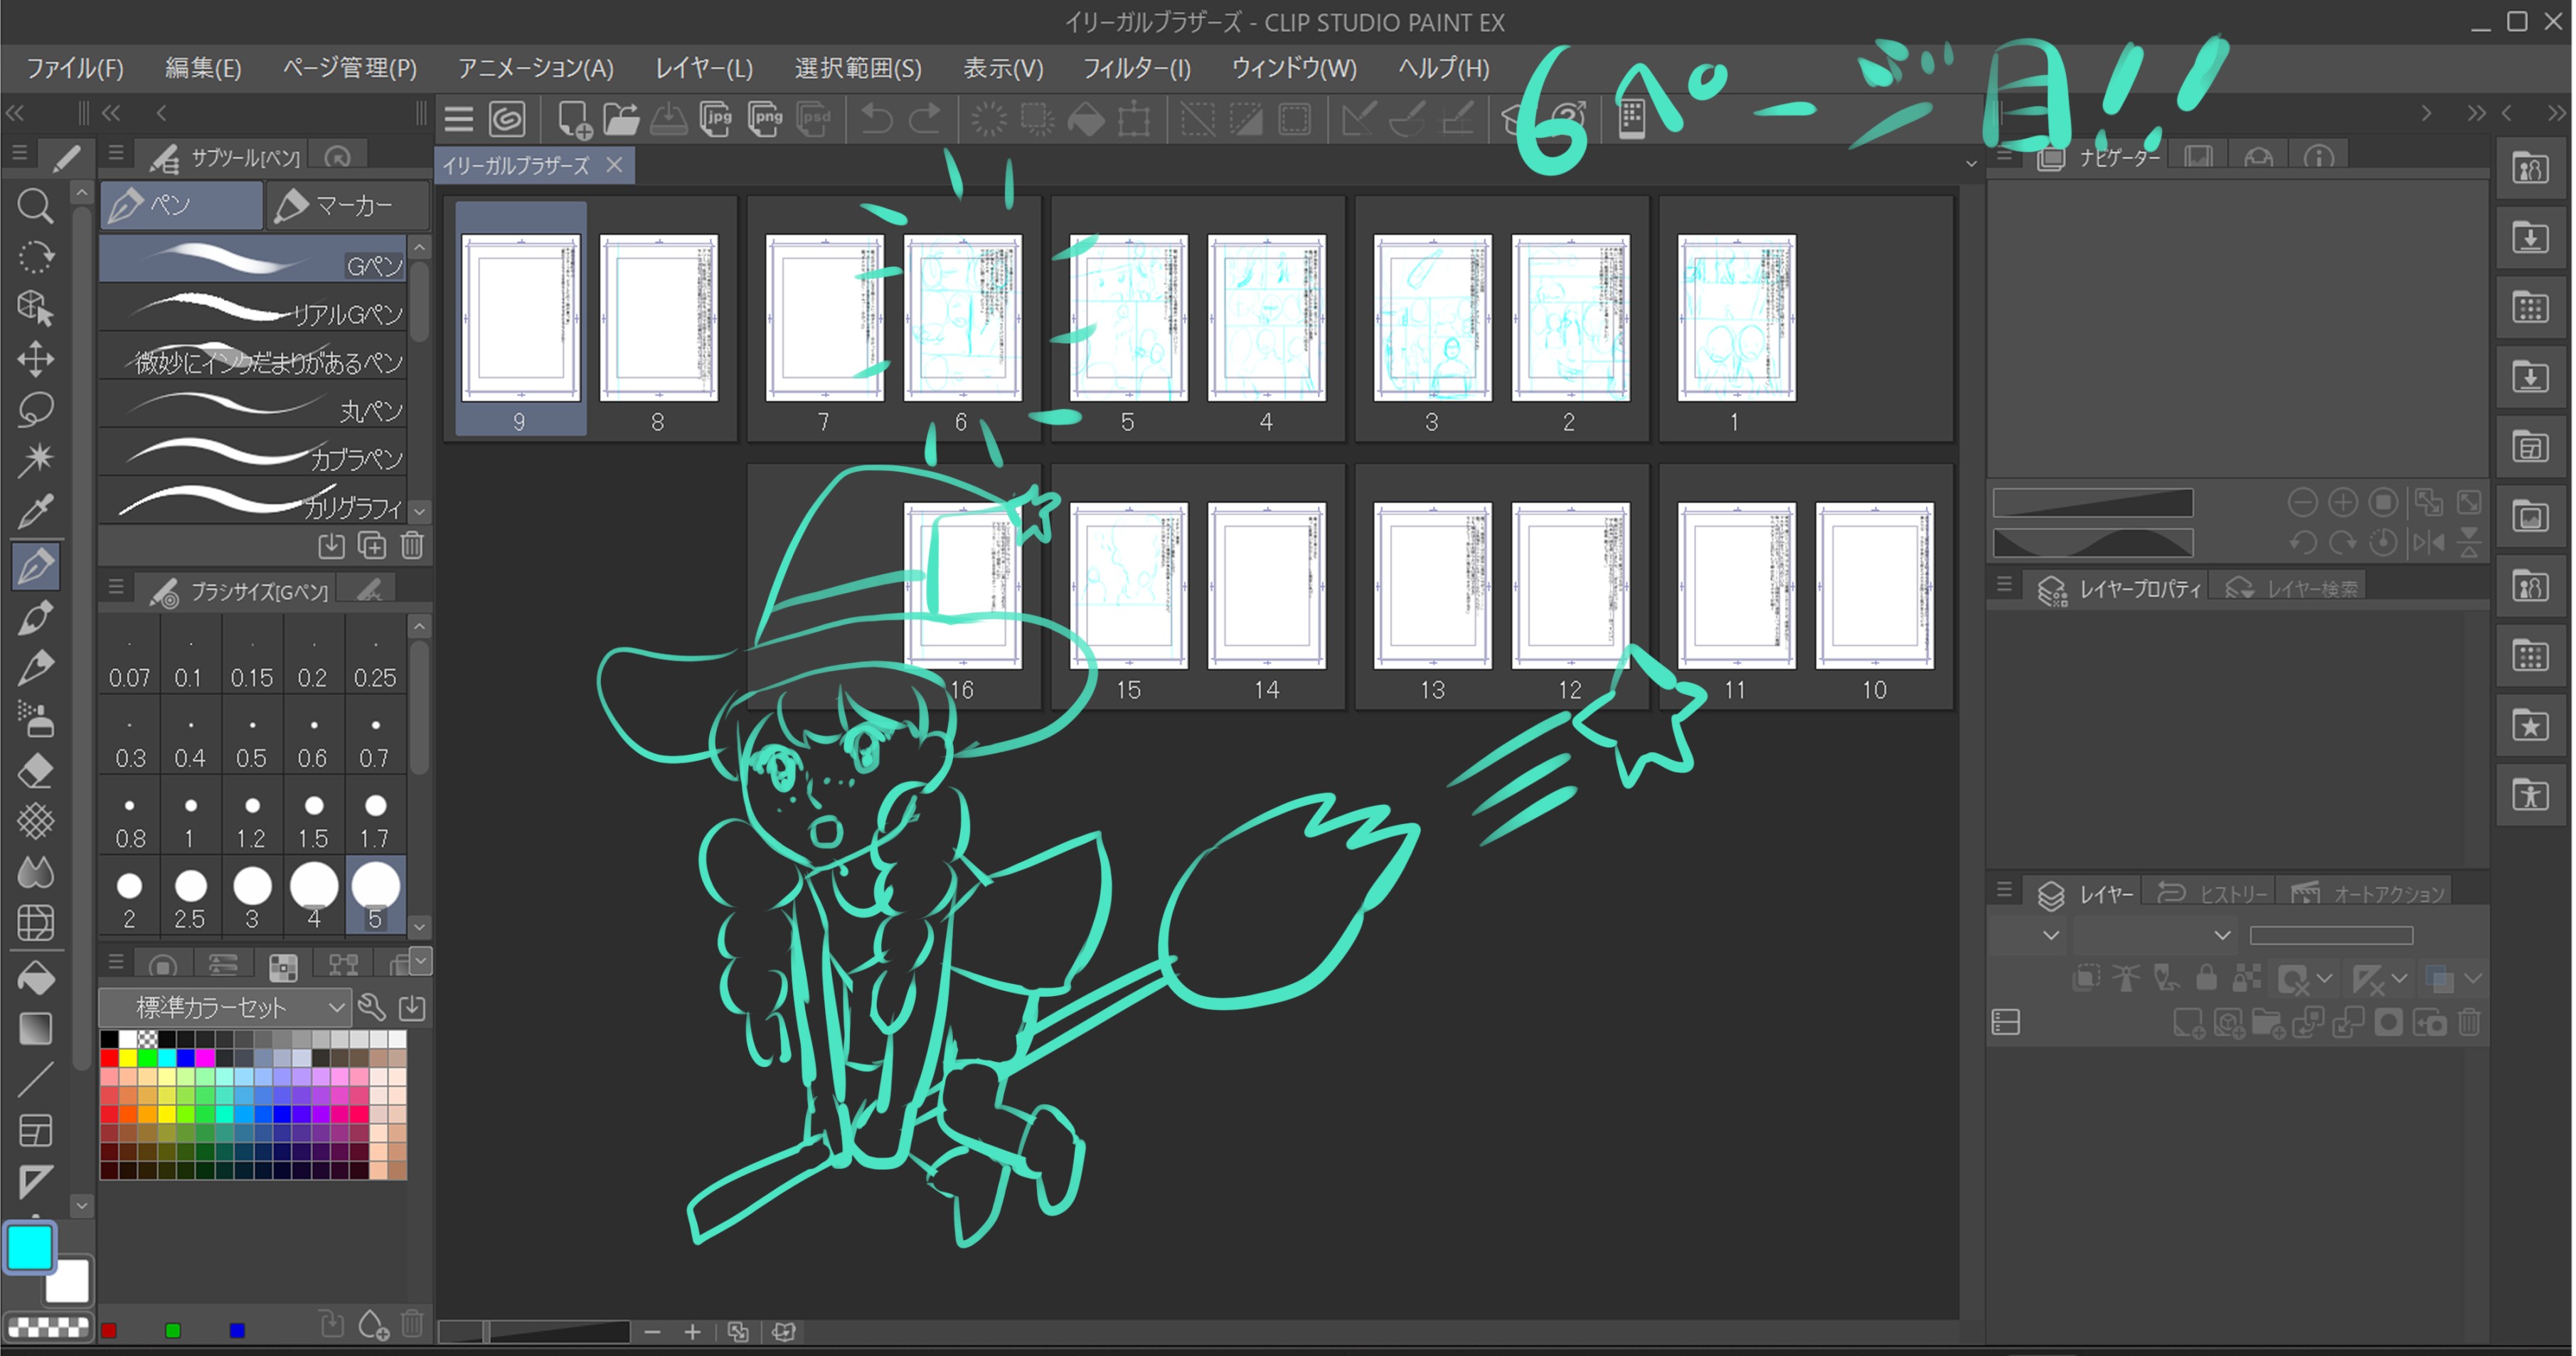
Task: Open brush size panel menu
Action: [x=116, y=588]
